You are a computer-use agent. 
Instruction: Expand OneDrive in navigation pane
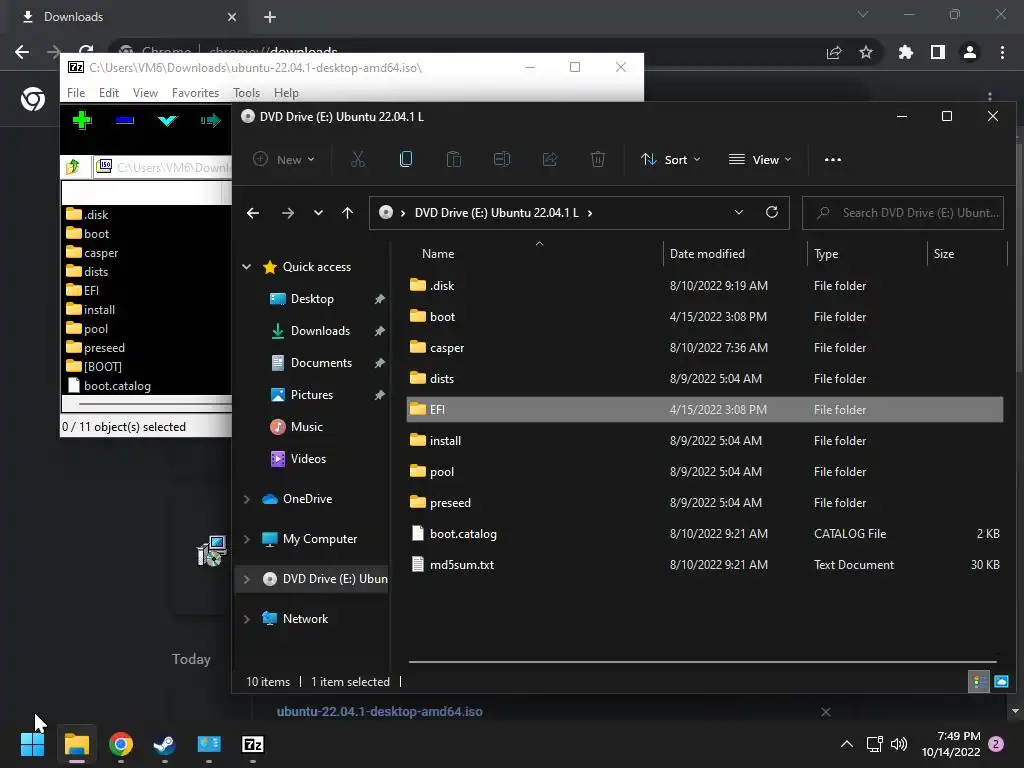click(247, 499)
